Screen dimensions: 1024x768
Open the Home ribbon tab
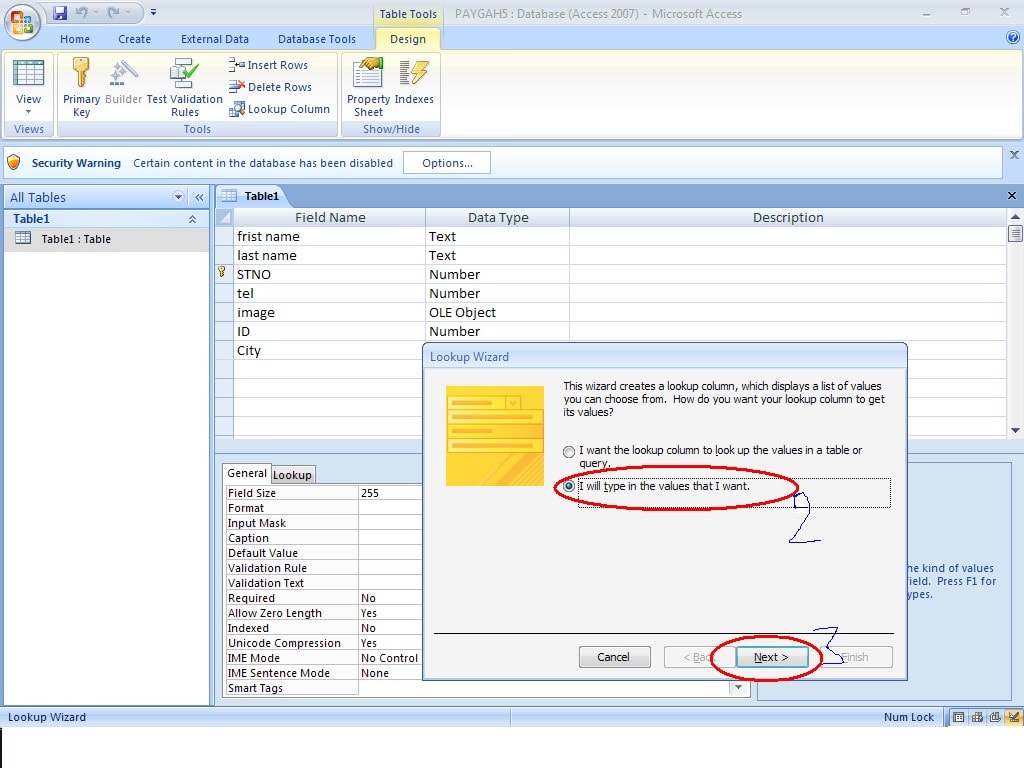click(x=75, y=39)
